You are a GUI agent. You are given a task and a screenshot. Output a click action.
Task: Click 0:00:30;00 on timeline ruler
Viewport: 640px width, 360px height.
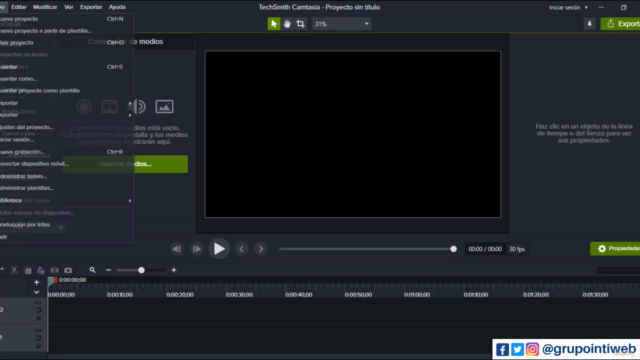tap(239, 294)
